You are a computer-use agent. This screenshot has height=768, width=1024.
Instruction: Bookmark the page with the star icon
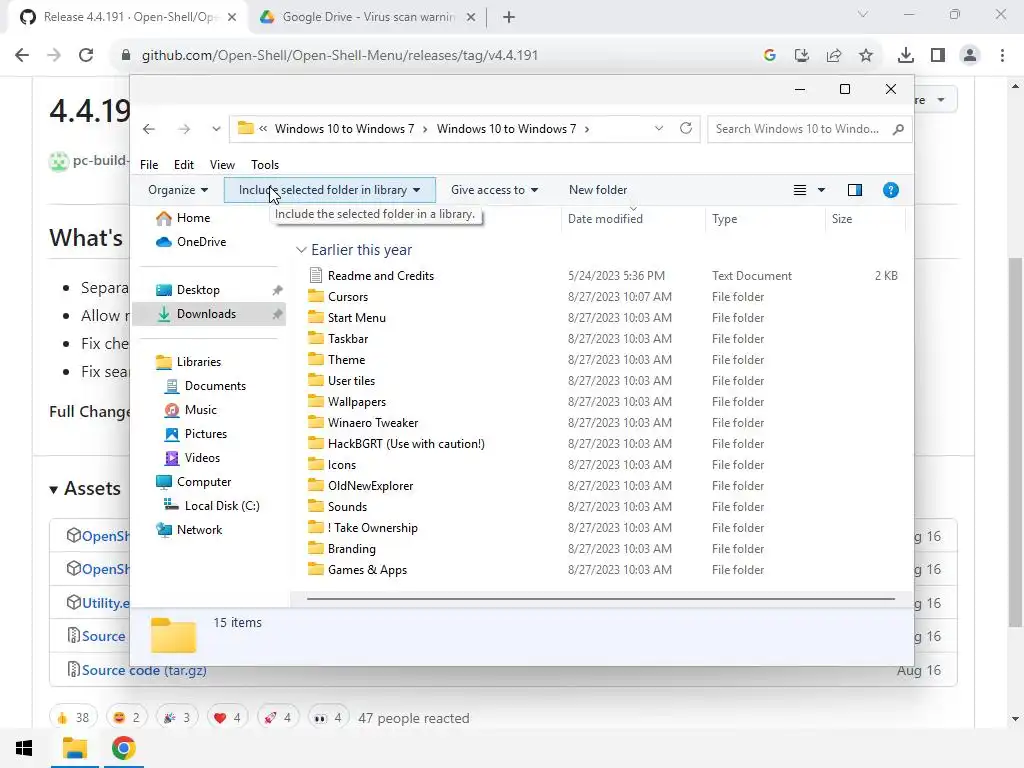pyautogui.click(x=866, y=56)
